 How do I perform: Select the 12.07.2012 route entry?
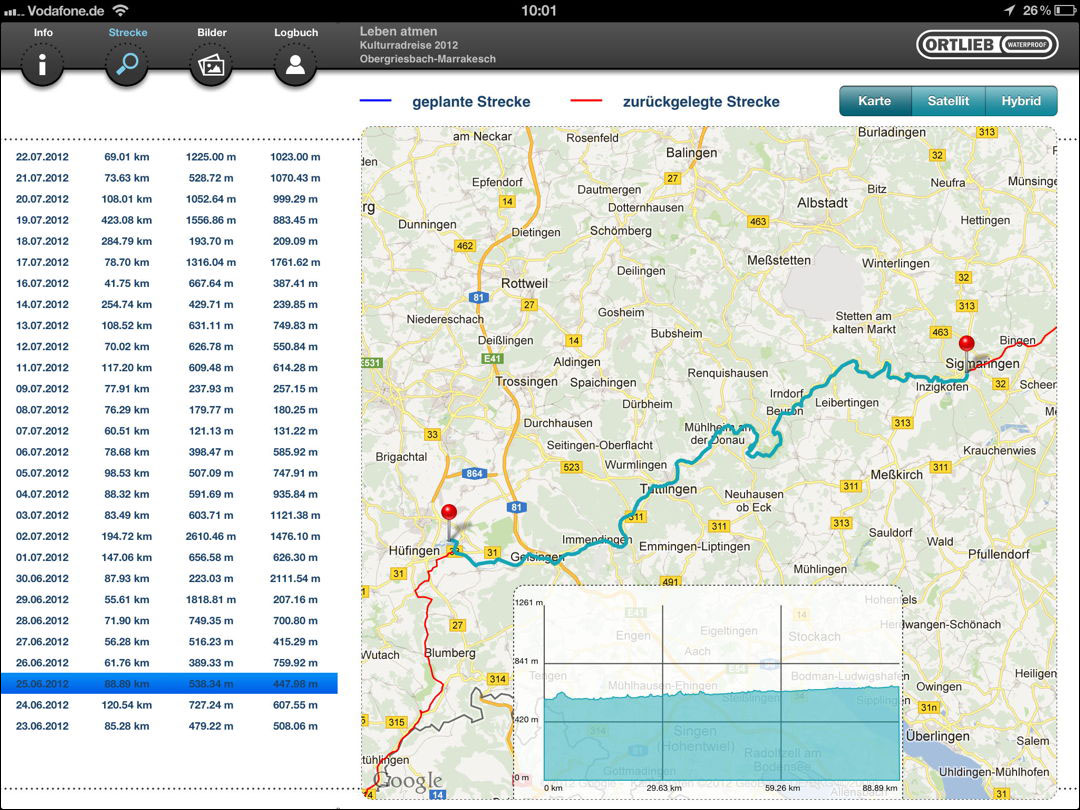(x=169, y=346)
